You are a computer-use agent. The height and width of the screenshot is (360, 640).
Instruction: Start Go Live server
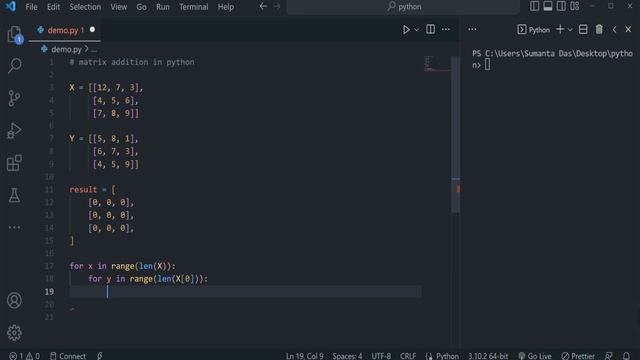click(535, 356)
